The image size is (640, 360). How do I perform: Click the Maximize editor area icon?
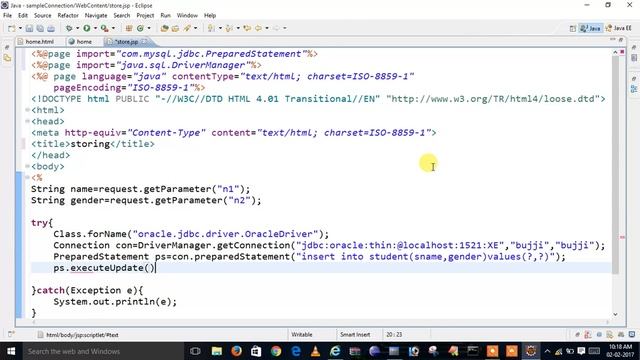click(621, 40)
